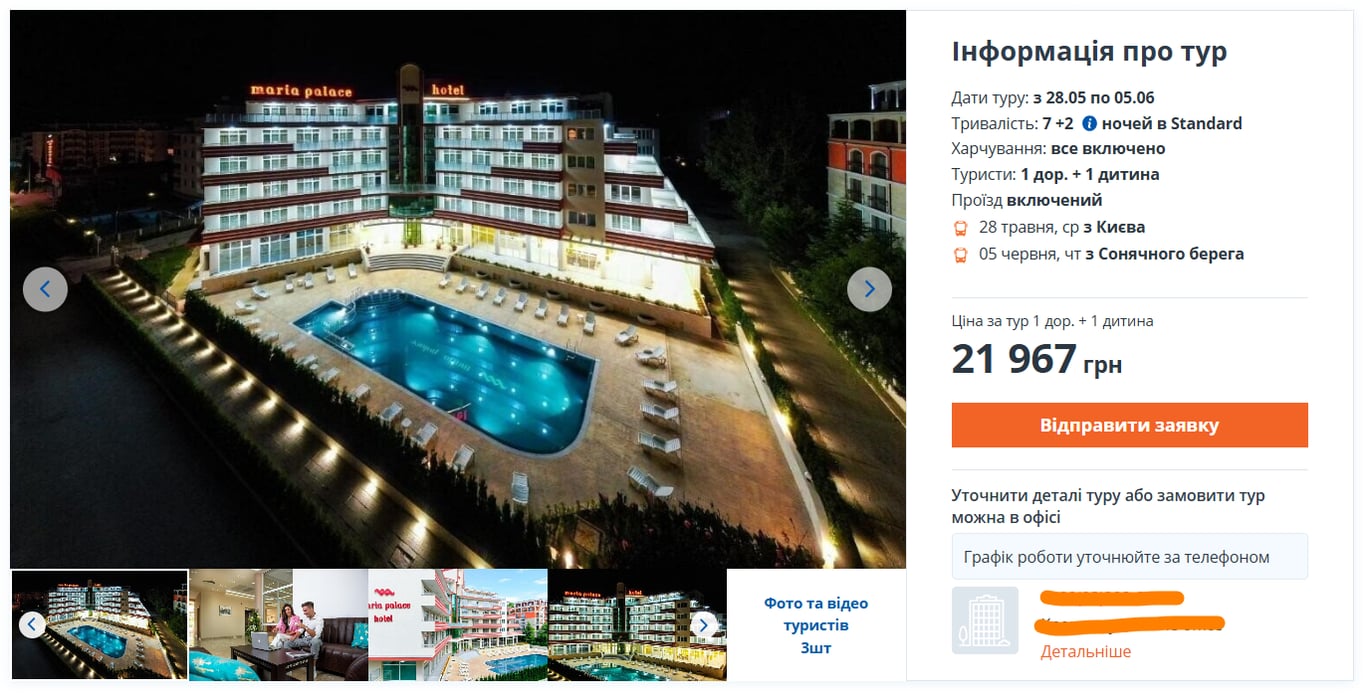Select daytime maria palace facade thumbnail
Screen dimensions: 1366x699
click(x=458, y=625)
